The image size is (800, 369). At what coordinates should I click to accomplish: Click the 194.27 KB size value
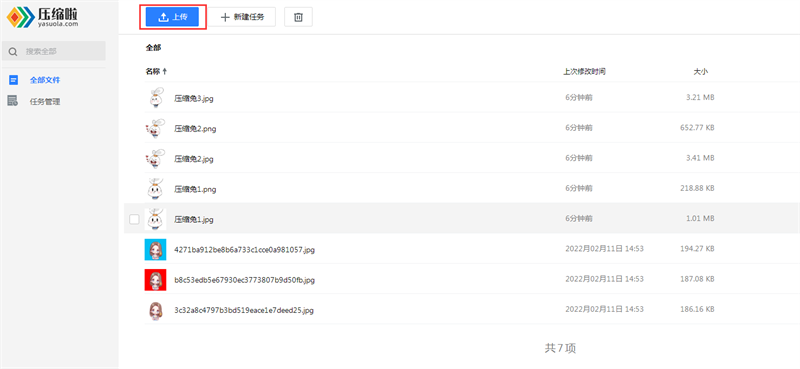click(697, 249)
